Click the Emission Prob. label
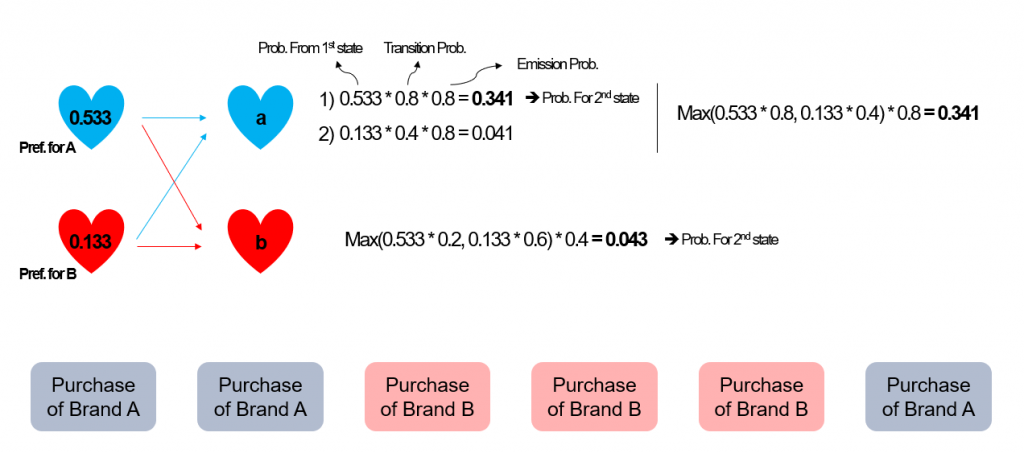Viewport: 1024px width, 453px height. click(x=558, y=65)
